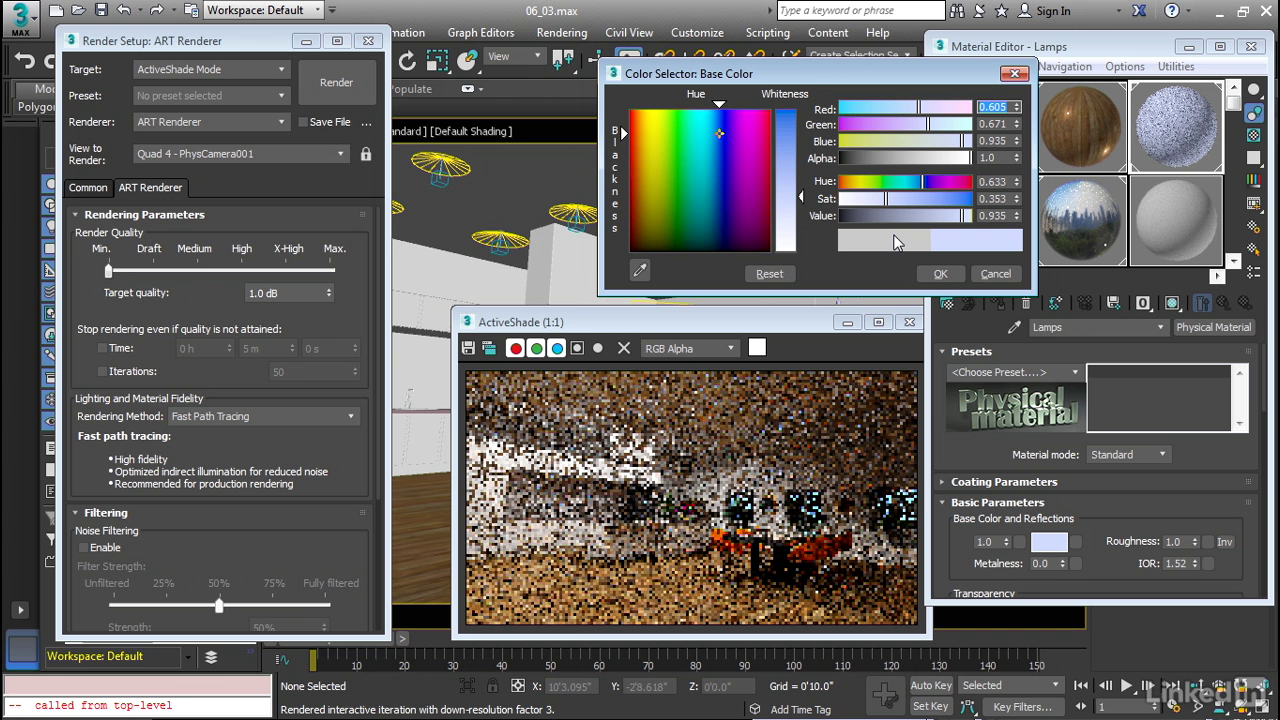Click the delete material trash icon
Screen dimensions: 1280x720
click(x=1025, y=303)
